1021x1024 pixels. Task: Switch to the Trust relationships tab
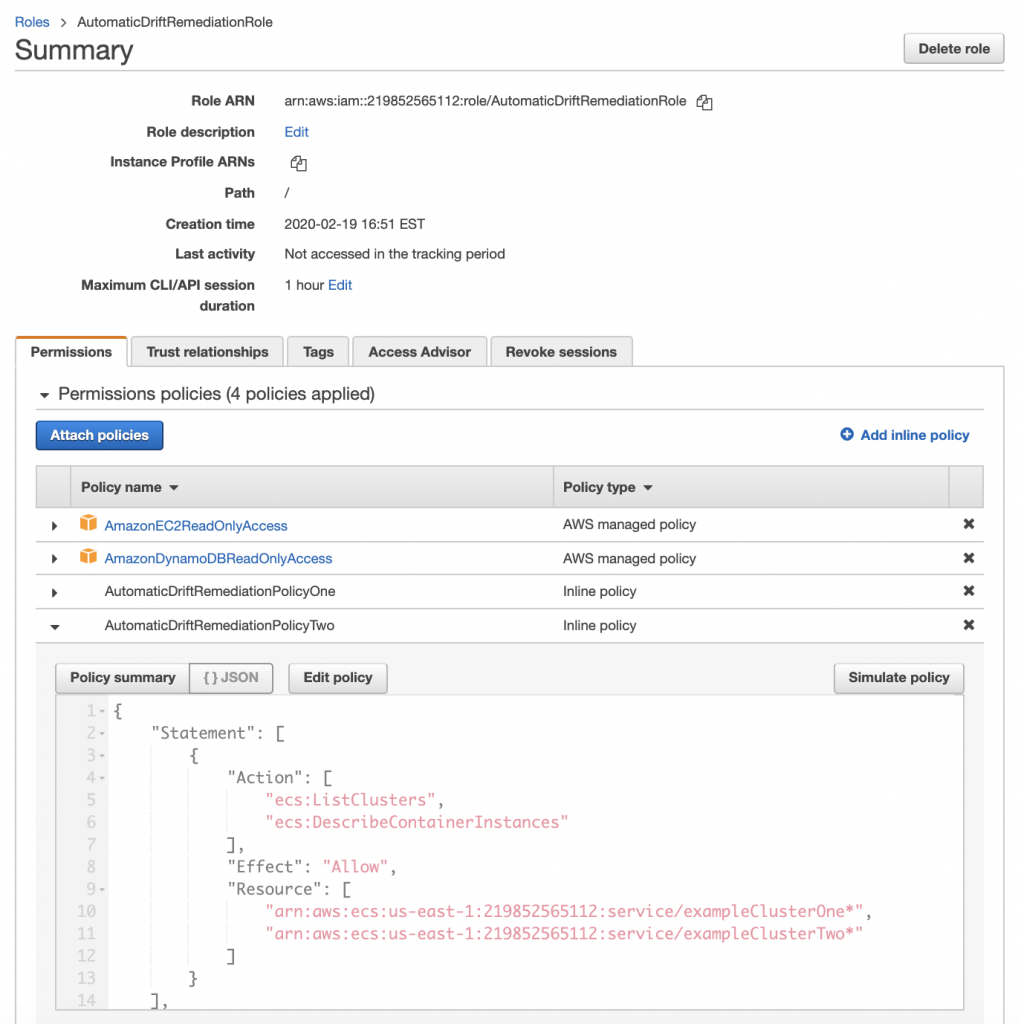pyautogui.click(x=207, y=352)
